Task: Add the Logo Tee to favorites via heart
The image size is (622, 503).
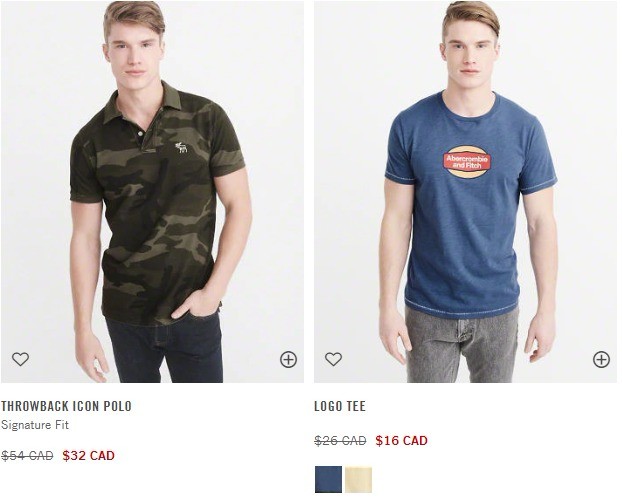Action: coord(333,359)
